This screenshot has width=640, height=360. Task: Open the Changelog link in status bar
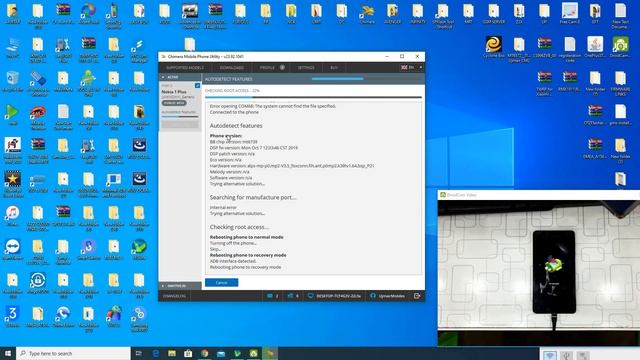[x=174, y=296]
